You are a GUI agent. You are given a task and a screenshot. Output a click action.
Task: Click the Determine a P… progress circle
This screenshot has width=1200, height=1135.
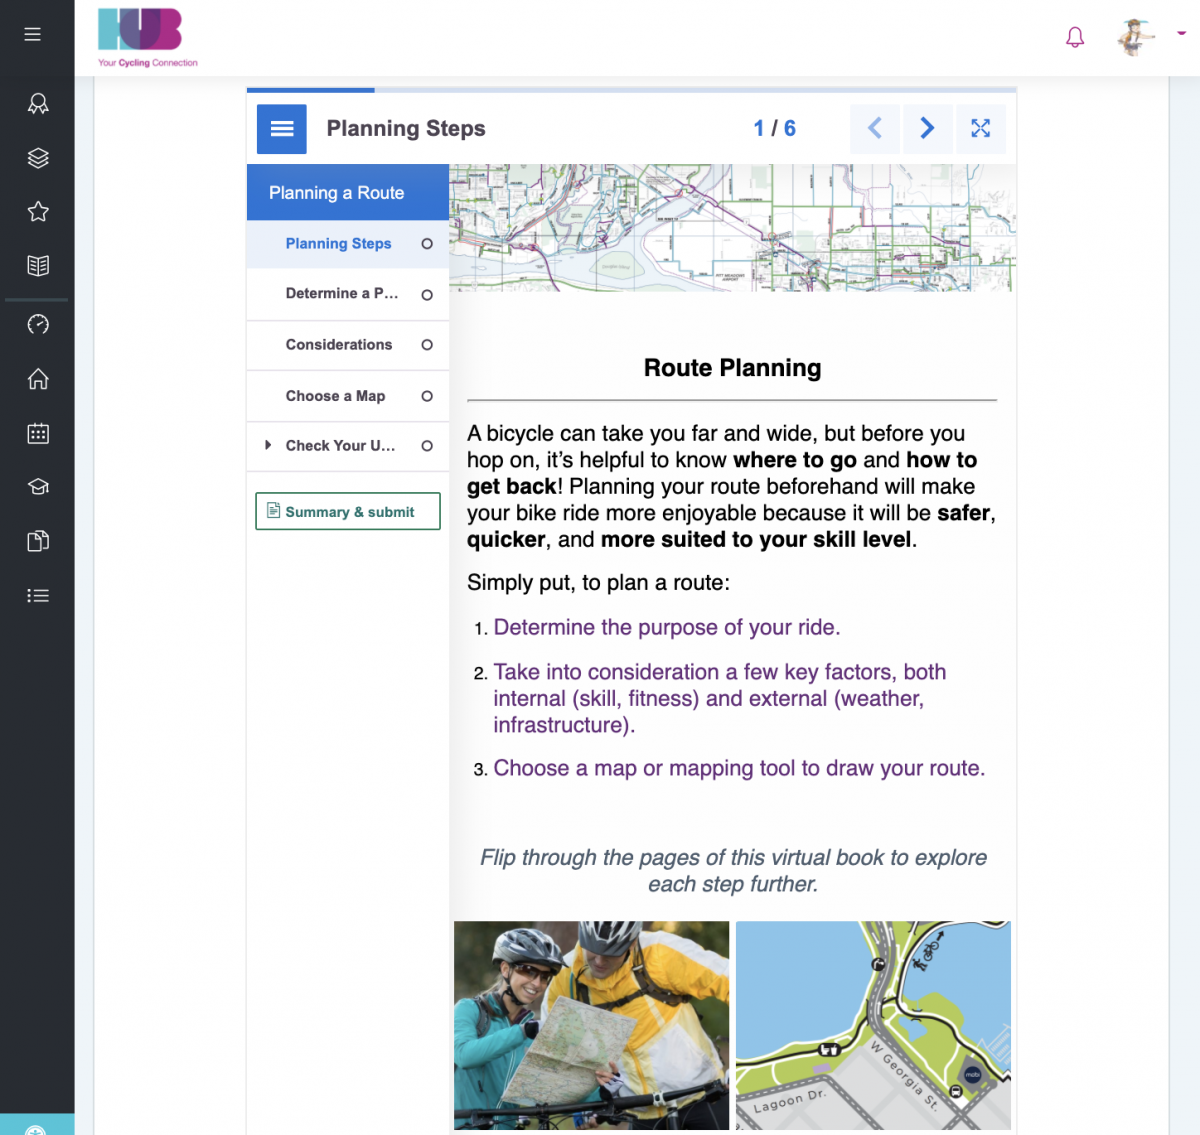pos(427,295)
